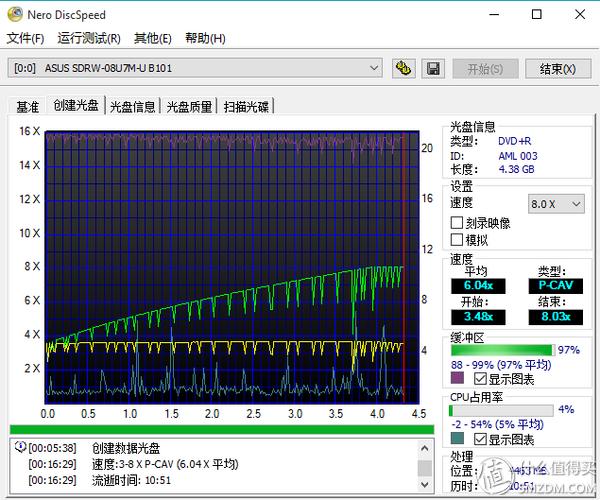This screenshot has height=500, width=600.
Task: Open the 运行测试(R) menu
Action: (89, 39)
